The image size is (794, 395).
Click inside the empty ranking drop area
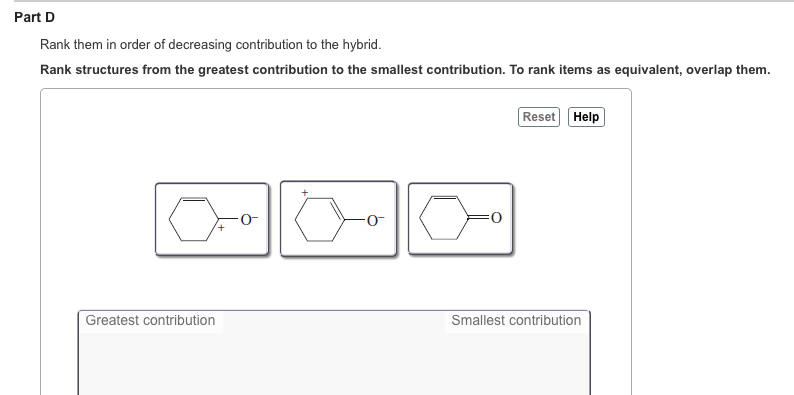[334, 362]
